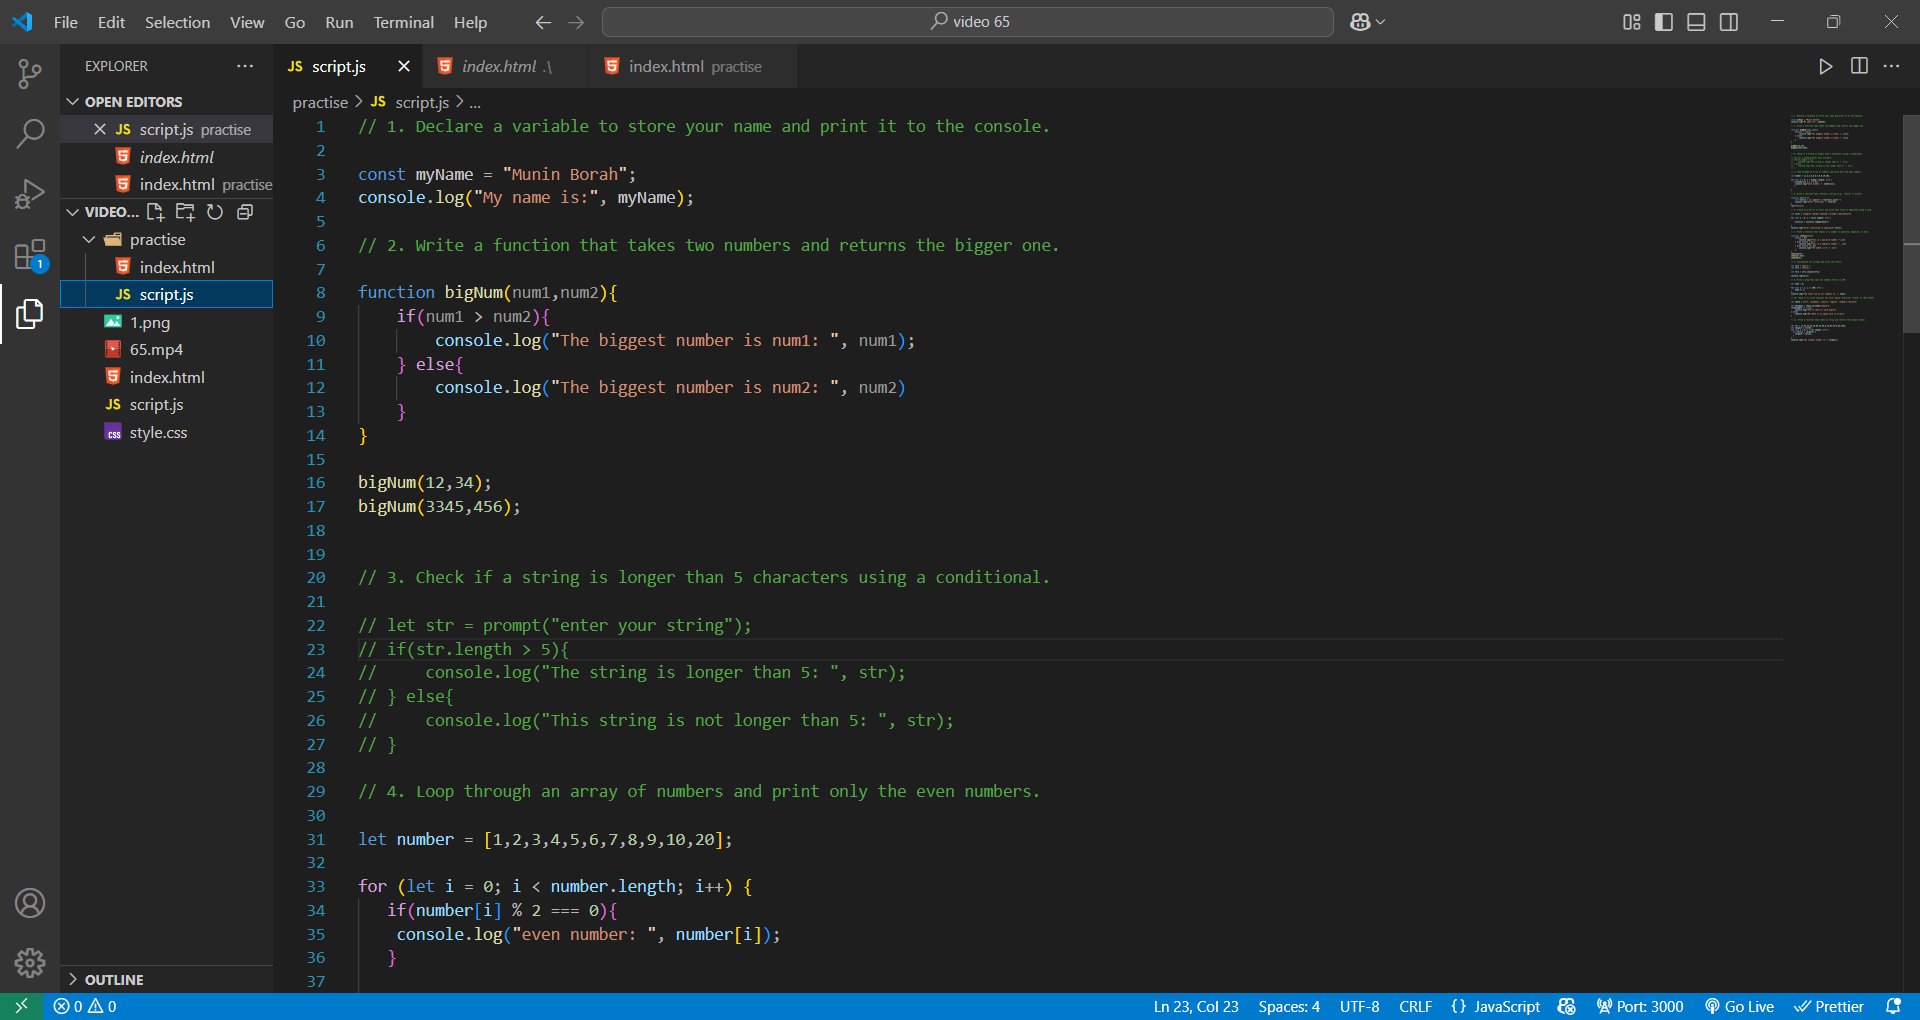Select UTF-8 file encoding
Viewport: 1920px width, 1020px height.
point(1359,1006)
